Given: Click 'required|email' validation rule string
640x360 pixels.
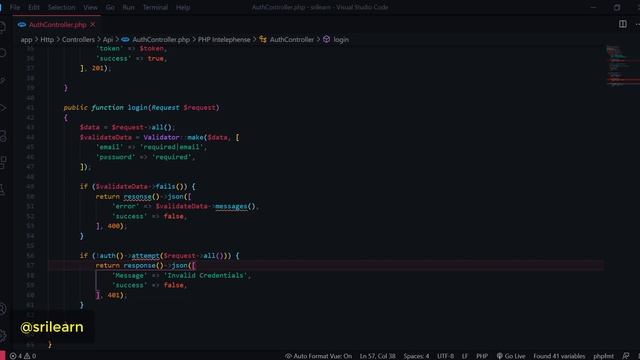Looking at the screenshot, I should coord(171,147).
